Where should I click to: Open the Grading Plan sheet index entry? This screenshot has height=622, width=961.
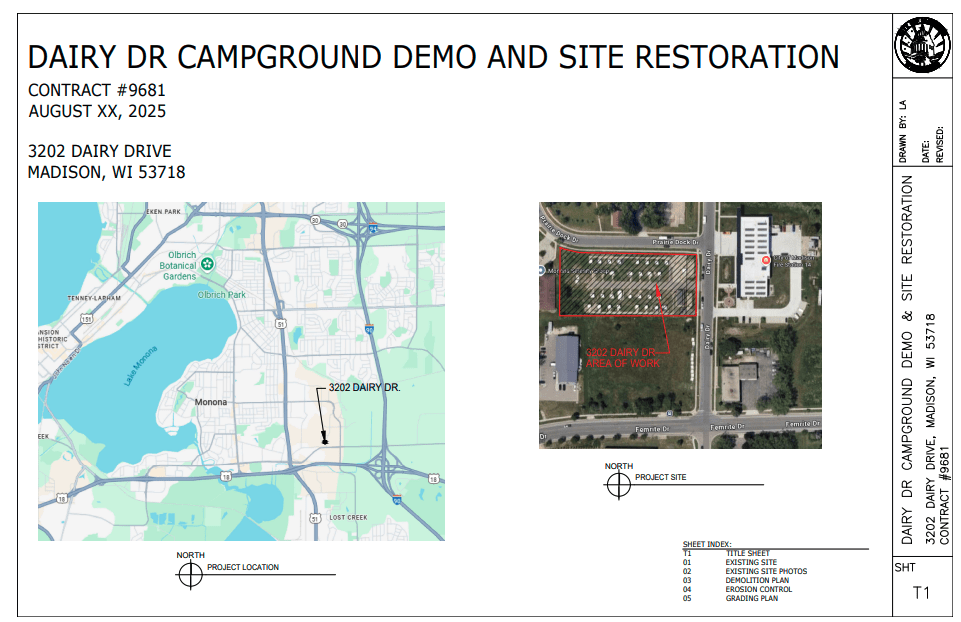point(750,598)
